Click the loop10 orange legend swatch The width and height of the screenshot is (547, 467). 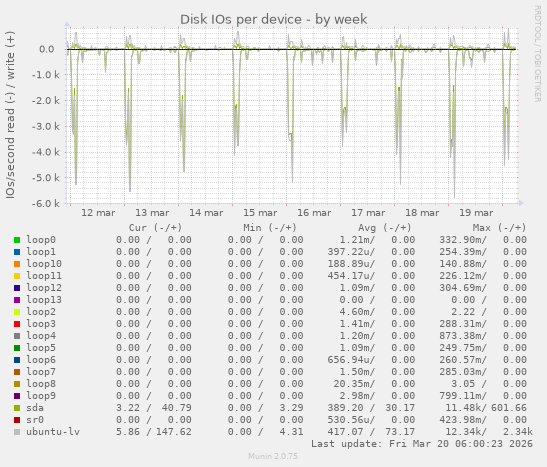point(17,264)
